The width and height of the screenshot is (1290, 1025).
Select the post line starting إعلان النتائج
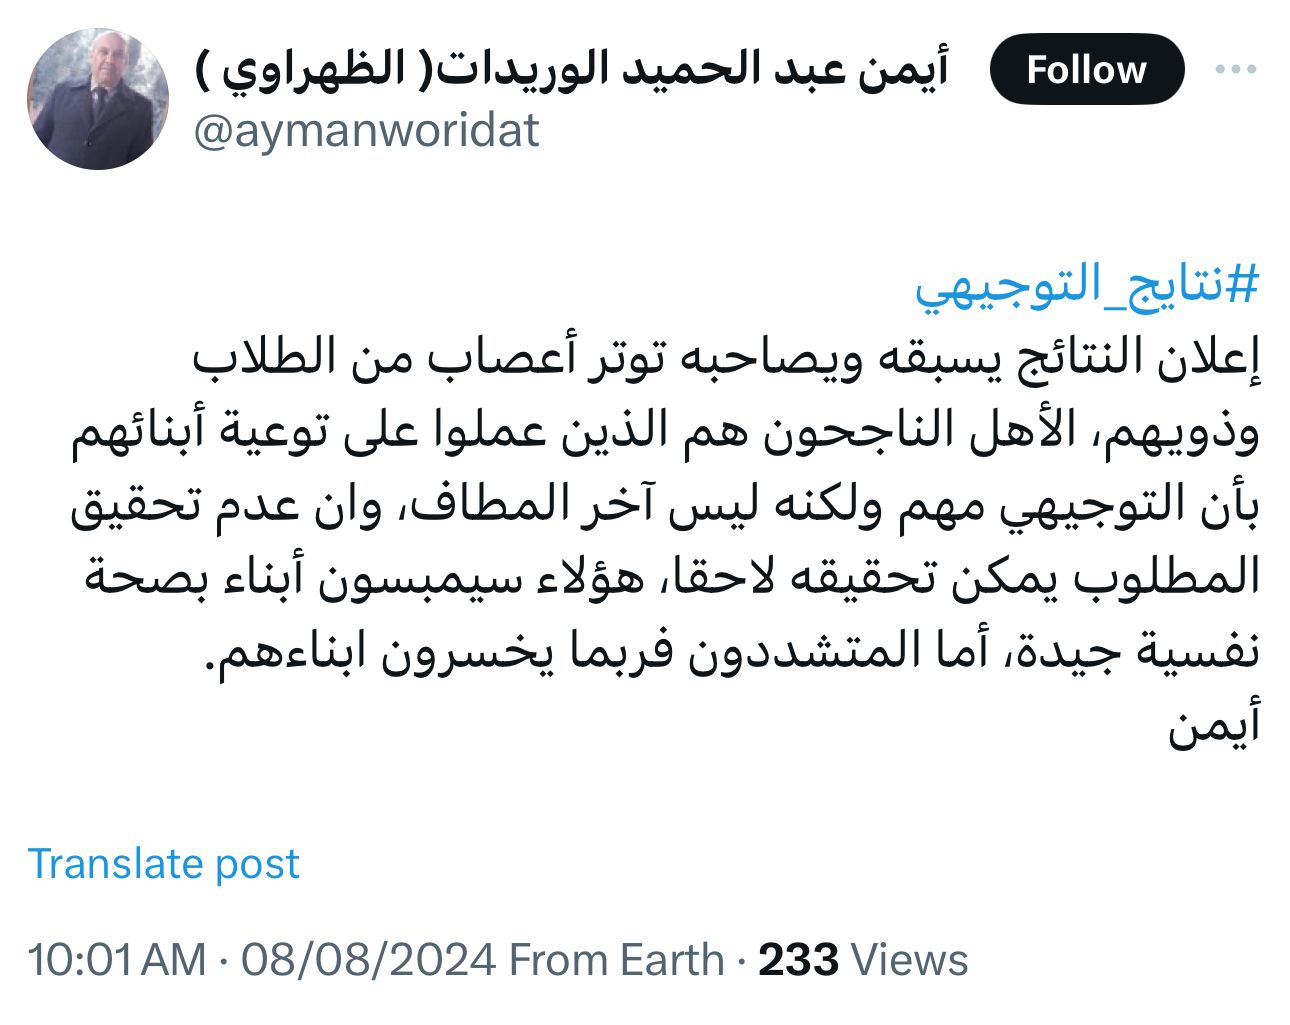pyautogui.click(x=726, y=359)
